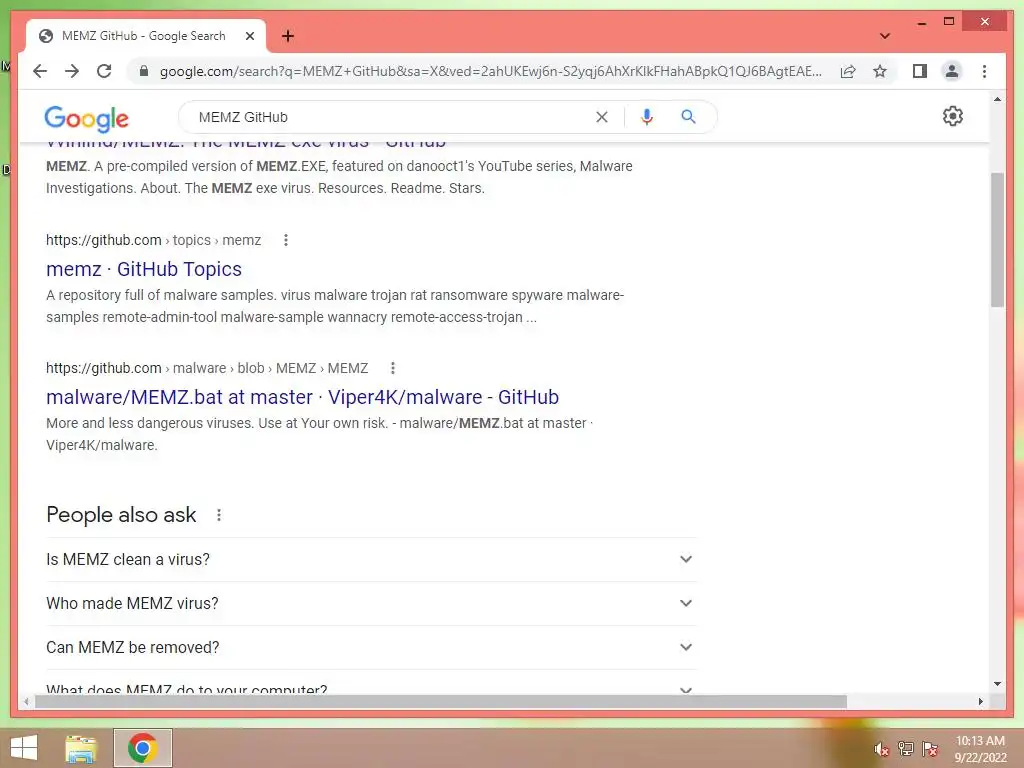1024x768 pixels.
Task: Reload the Google search page
Action: [x=104, y=71]
